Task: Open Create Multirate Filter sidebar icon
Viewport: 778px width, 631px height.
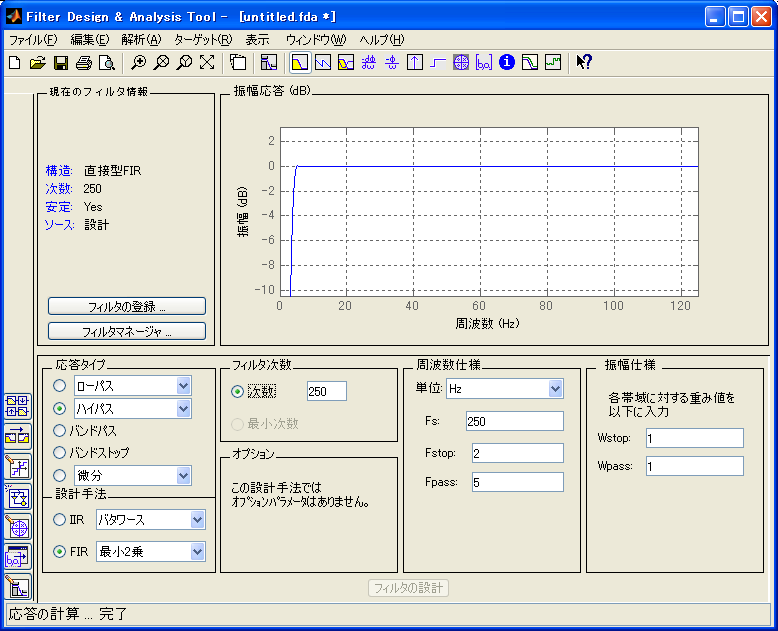Action: (17, 406)
